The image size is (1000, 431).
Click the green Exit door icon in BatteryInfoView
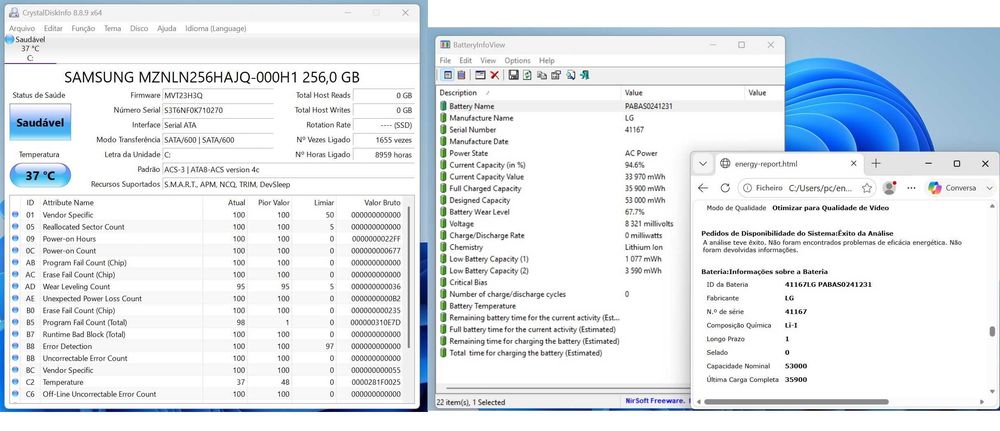584,75
